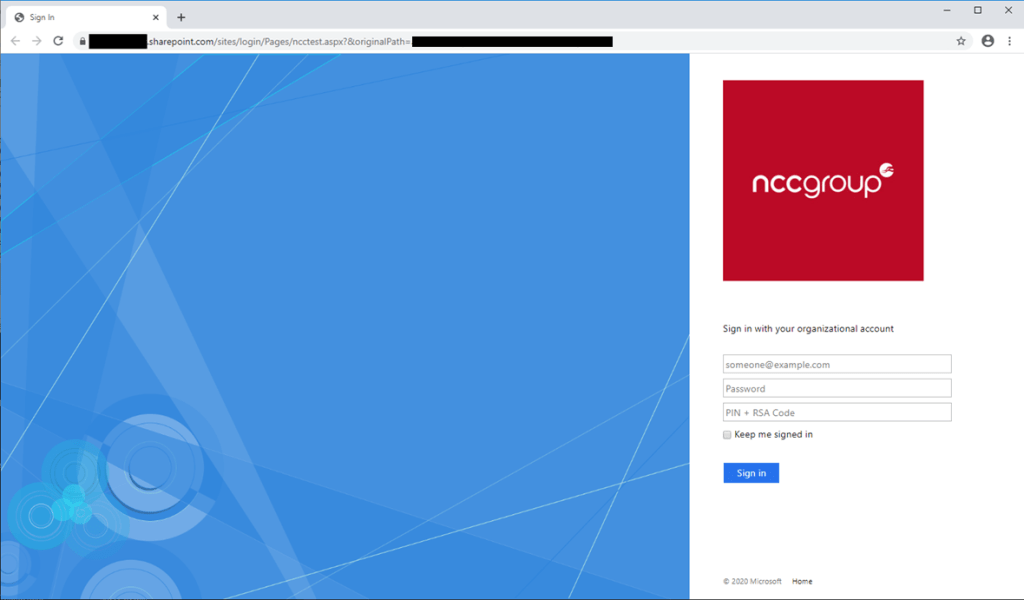Maximize the browser window

point(977,10)
